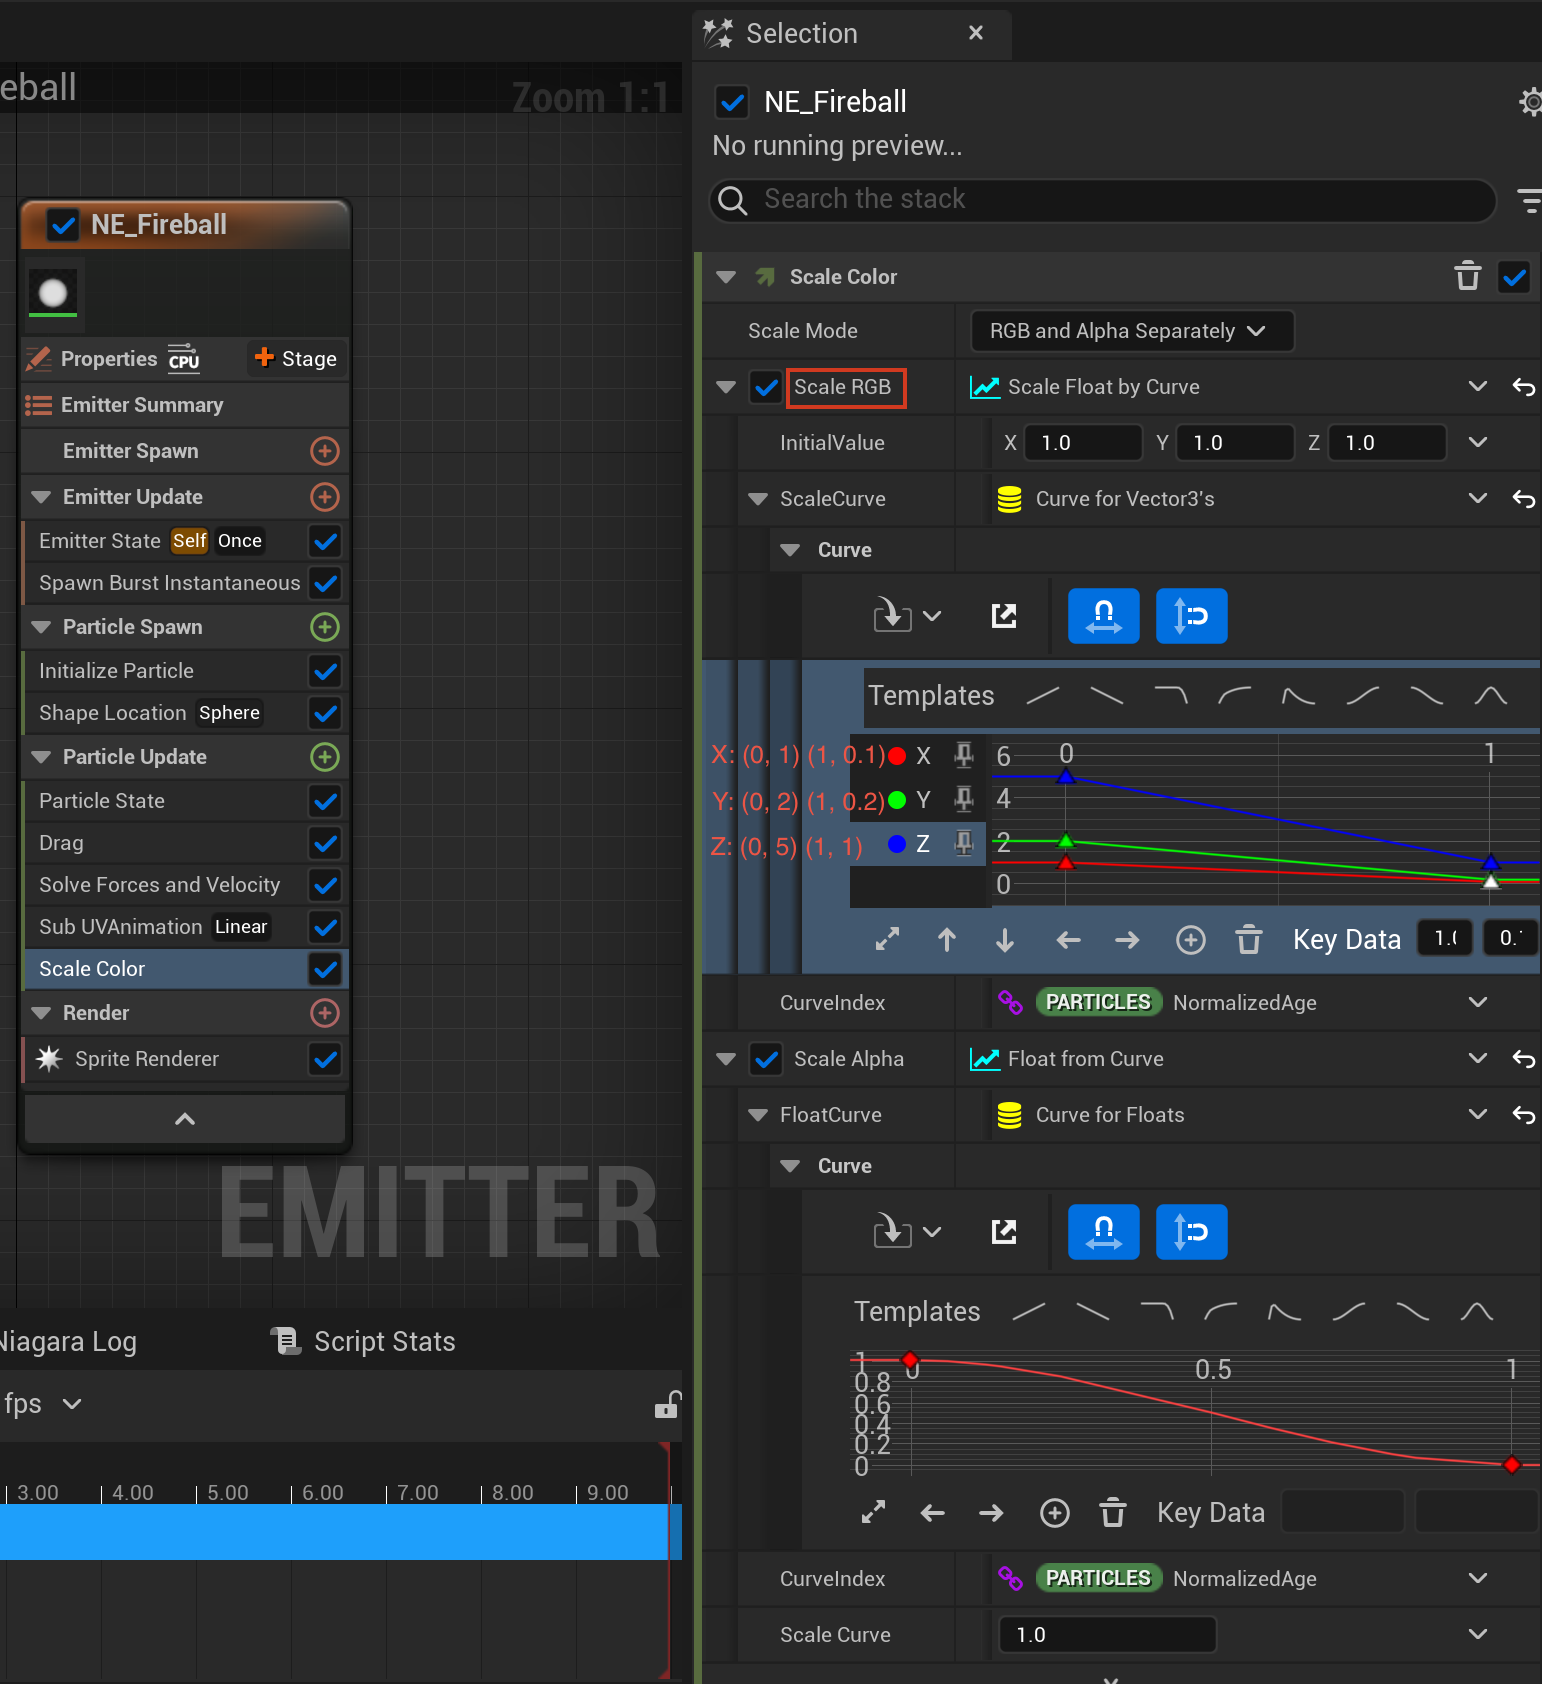The width and height of the screenshot is (1542, 1684).
Task: Open Emitter Summary entry
Action: [x=185, y=405]
